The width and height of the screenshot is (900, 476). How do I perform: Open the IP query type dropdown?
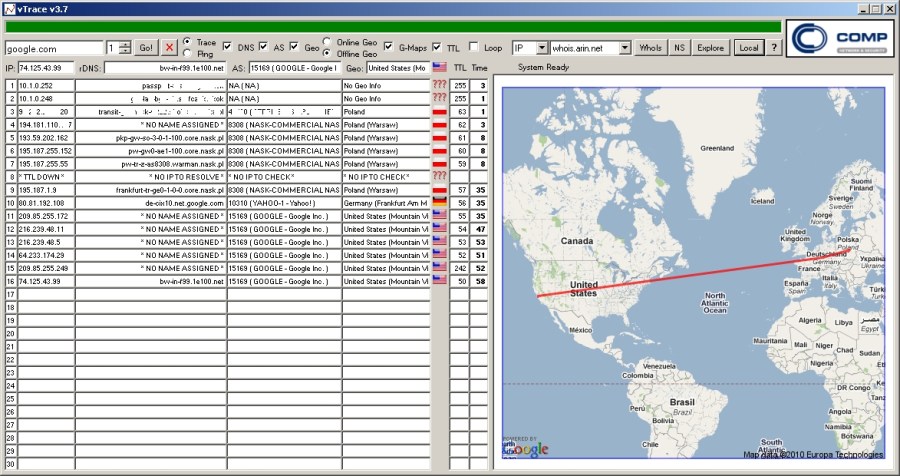(542, 48)
